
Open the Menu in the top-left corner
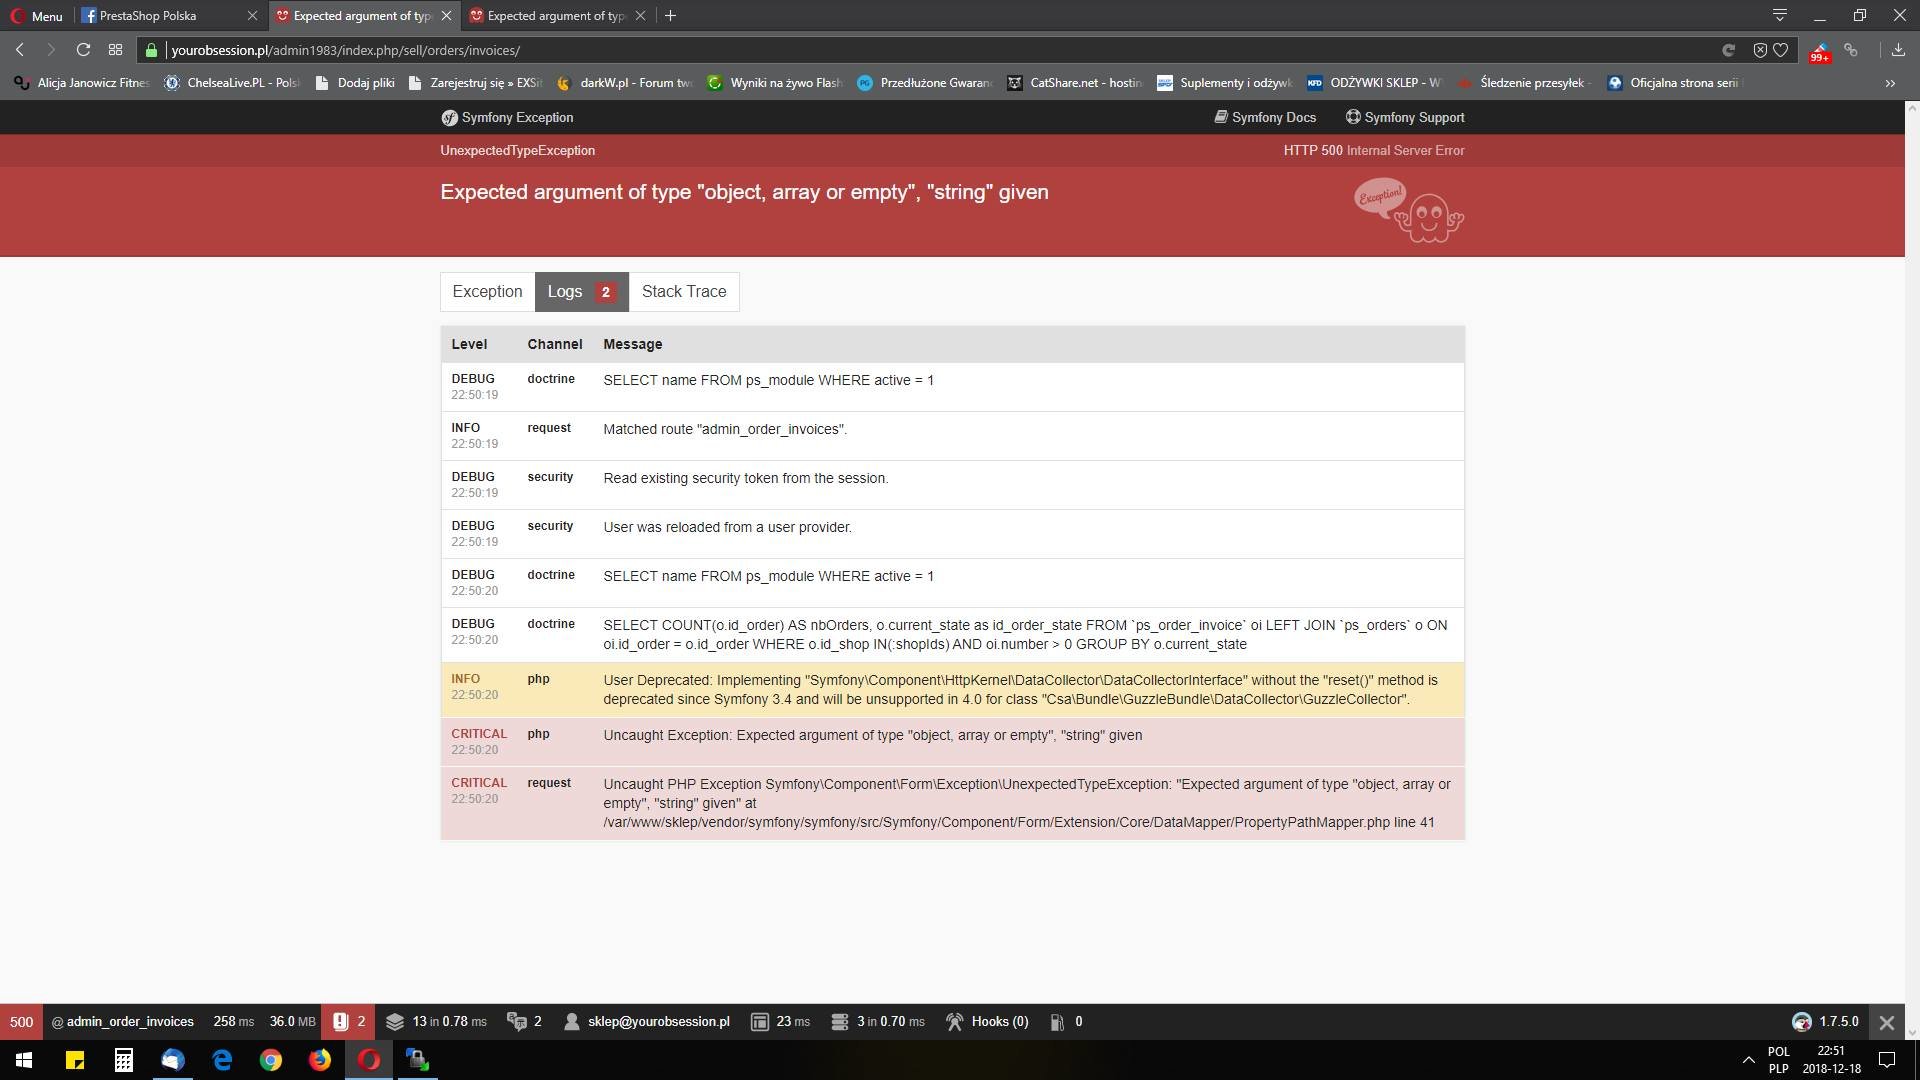tap(36, 15)
